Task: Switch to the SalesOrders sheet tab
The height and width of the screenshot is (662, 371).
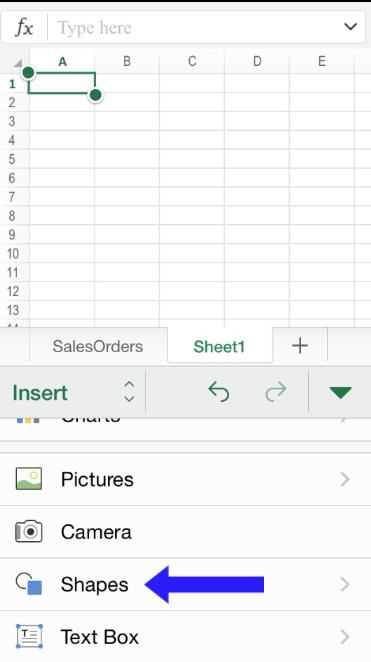Action: coord(98,346)
